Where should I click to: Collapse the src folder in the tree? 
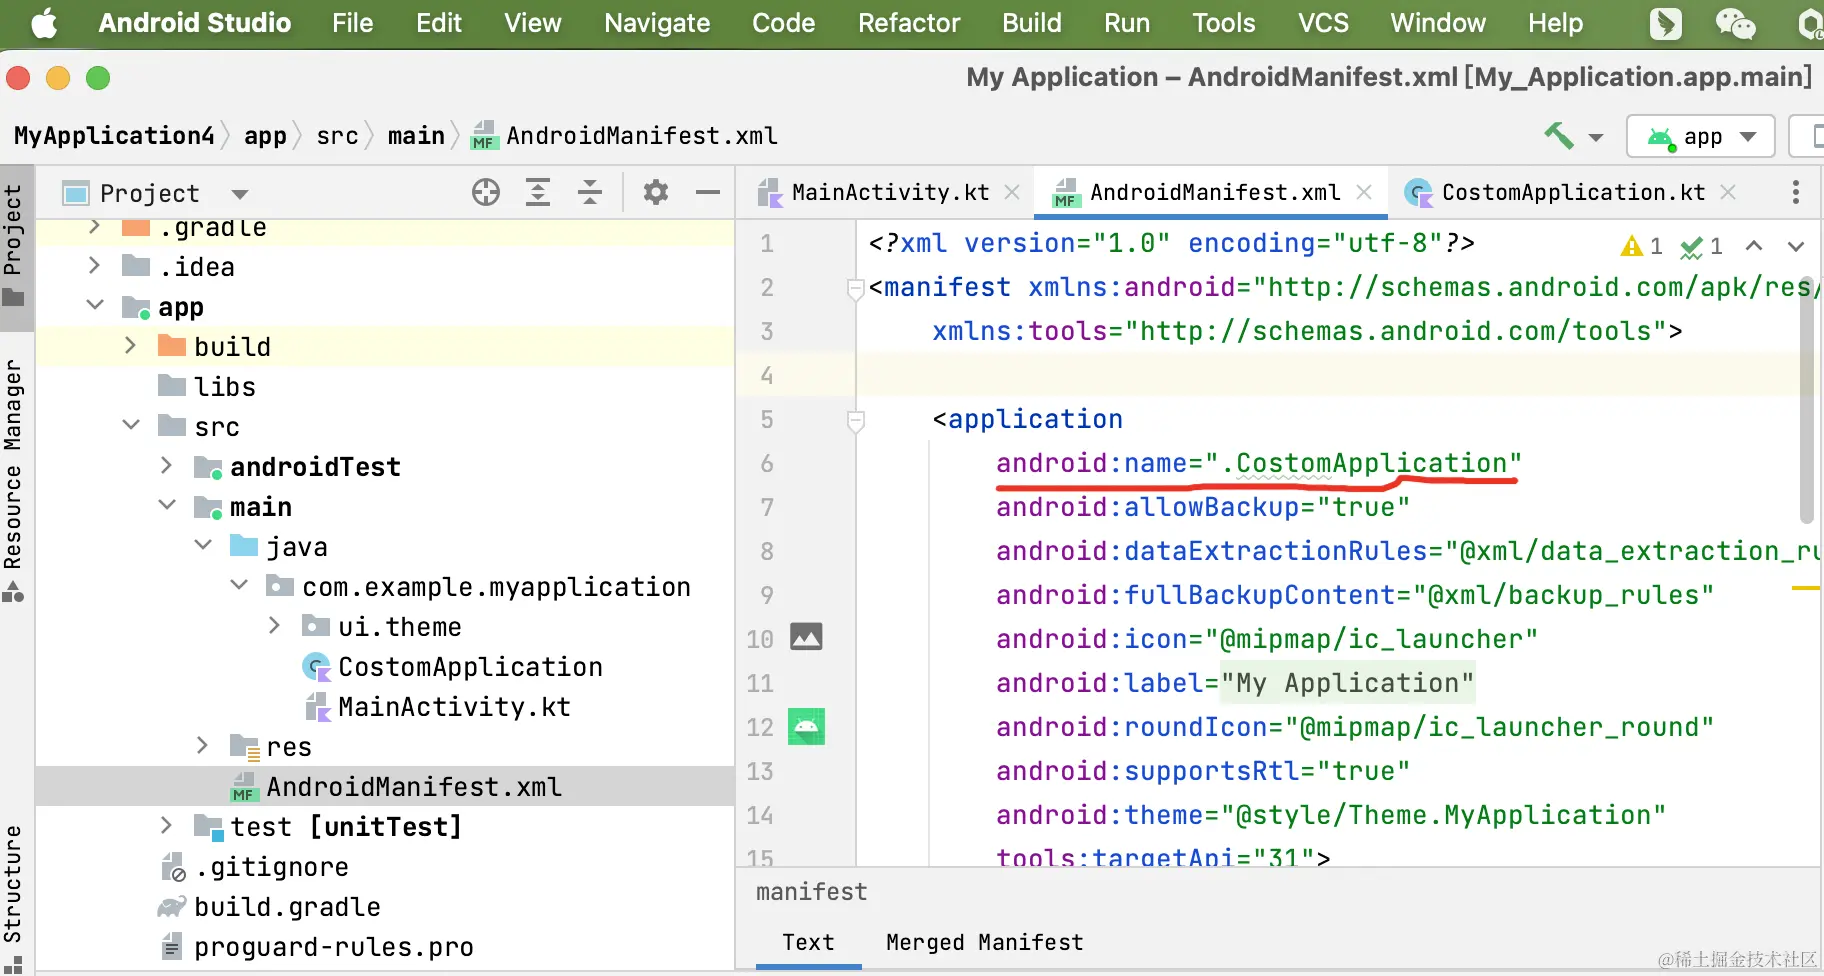131,426
